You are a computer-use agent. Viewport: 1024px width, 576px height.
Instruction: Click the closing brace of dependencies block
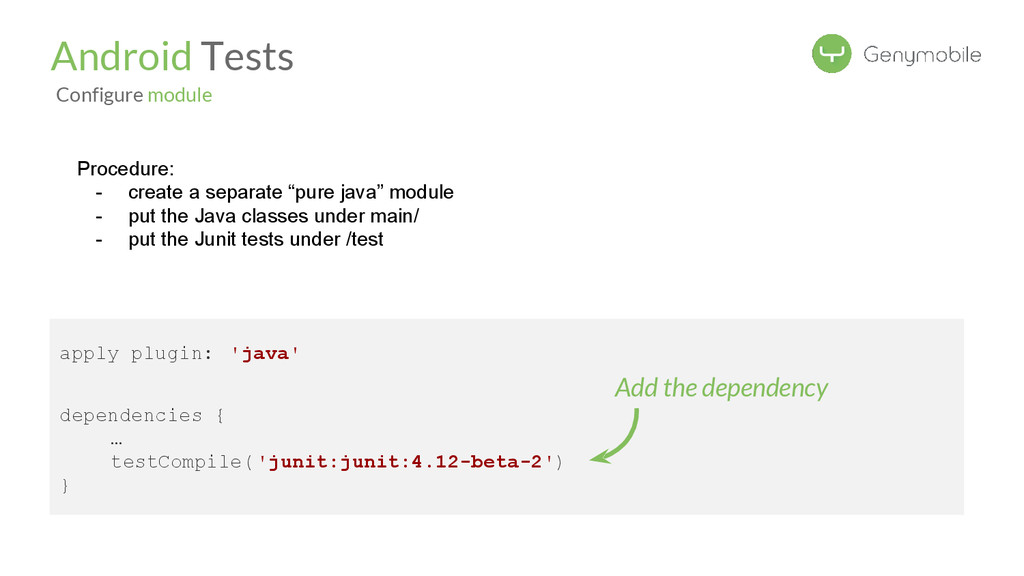coord(65,485)
